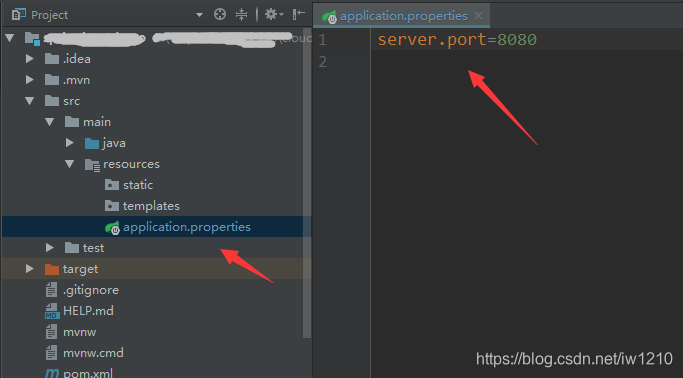The width and height of the screenshot is (683, 378).
Task: Open the Project view dropdown arrow
Action: click(199, 15)
